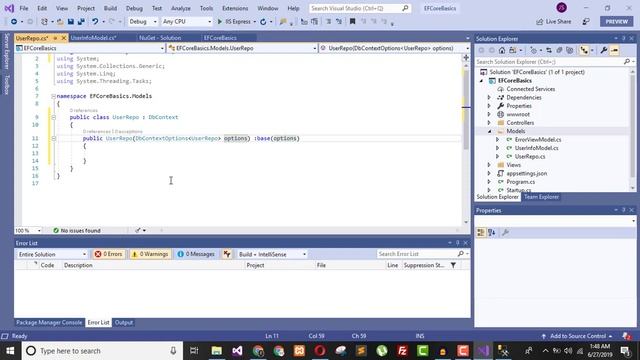Click the Windows Start button
Viewport: 640px width, 360px height.
point(11,351)
